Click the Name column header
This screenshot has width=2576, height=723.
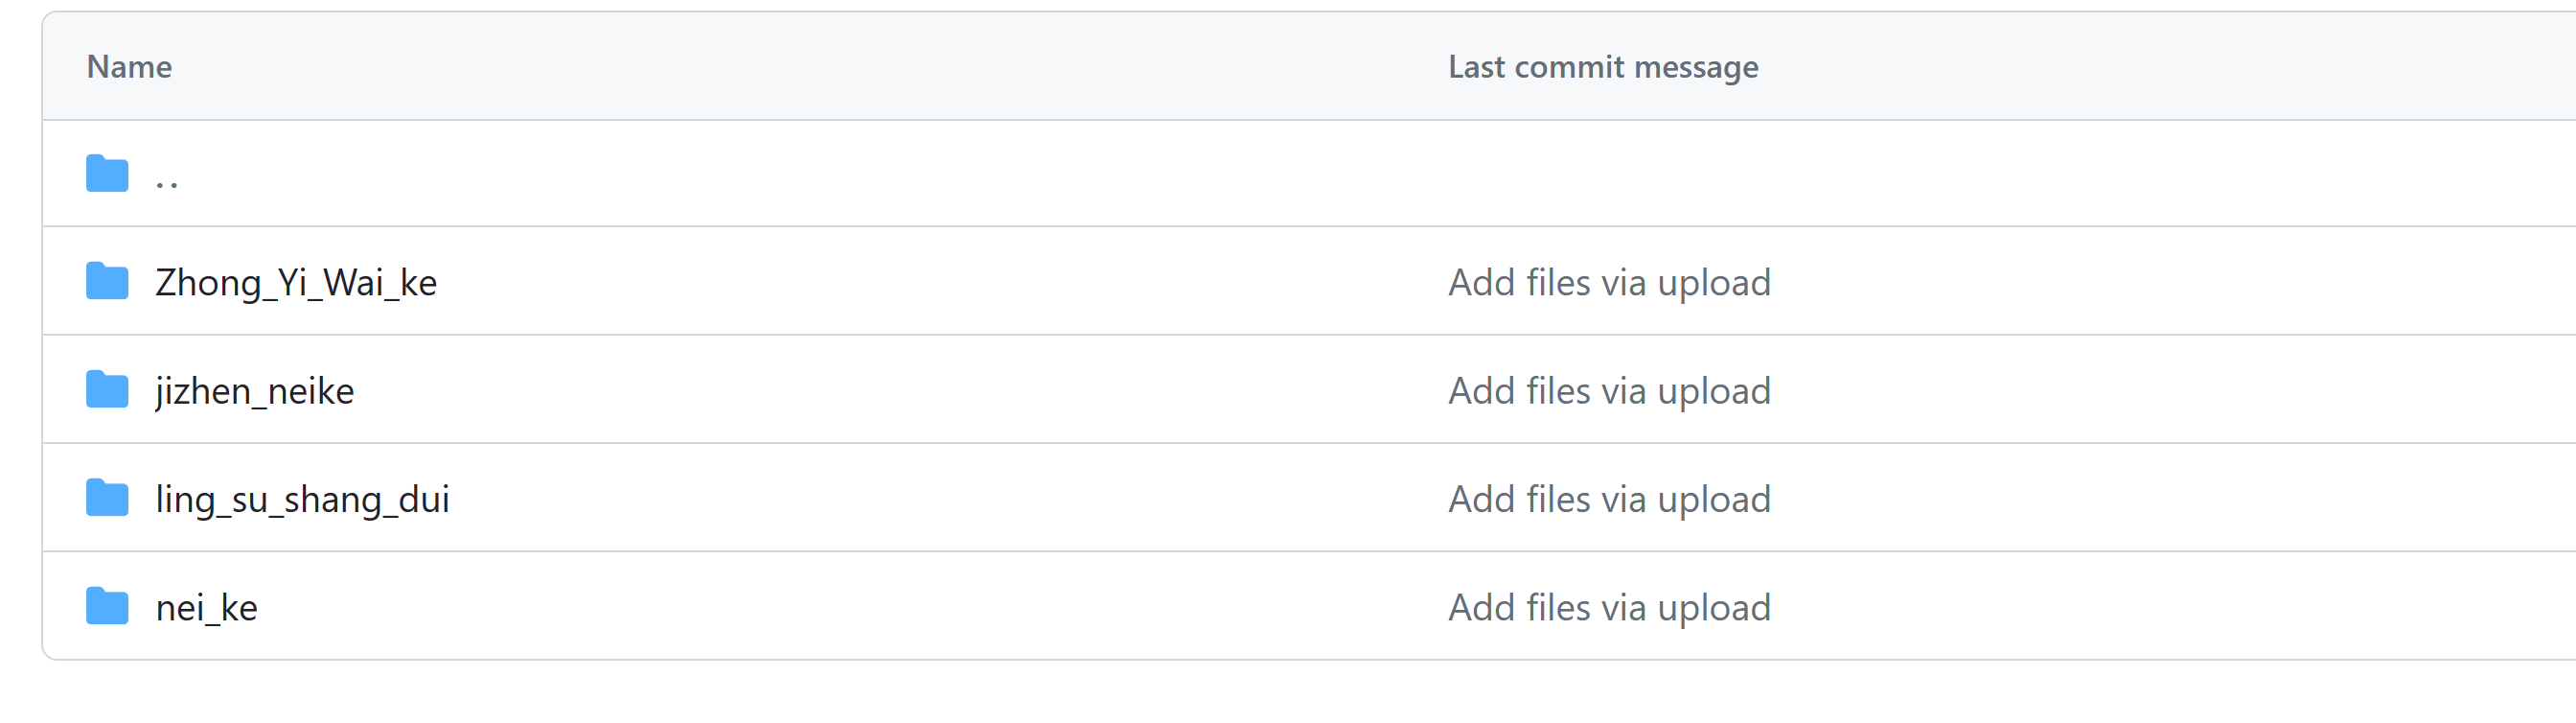129,67
